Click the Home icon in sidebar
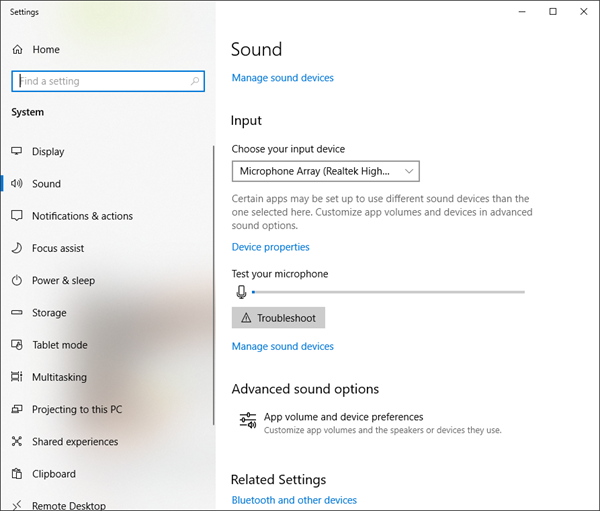600x511 pixels. coord(17,49)
